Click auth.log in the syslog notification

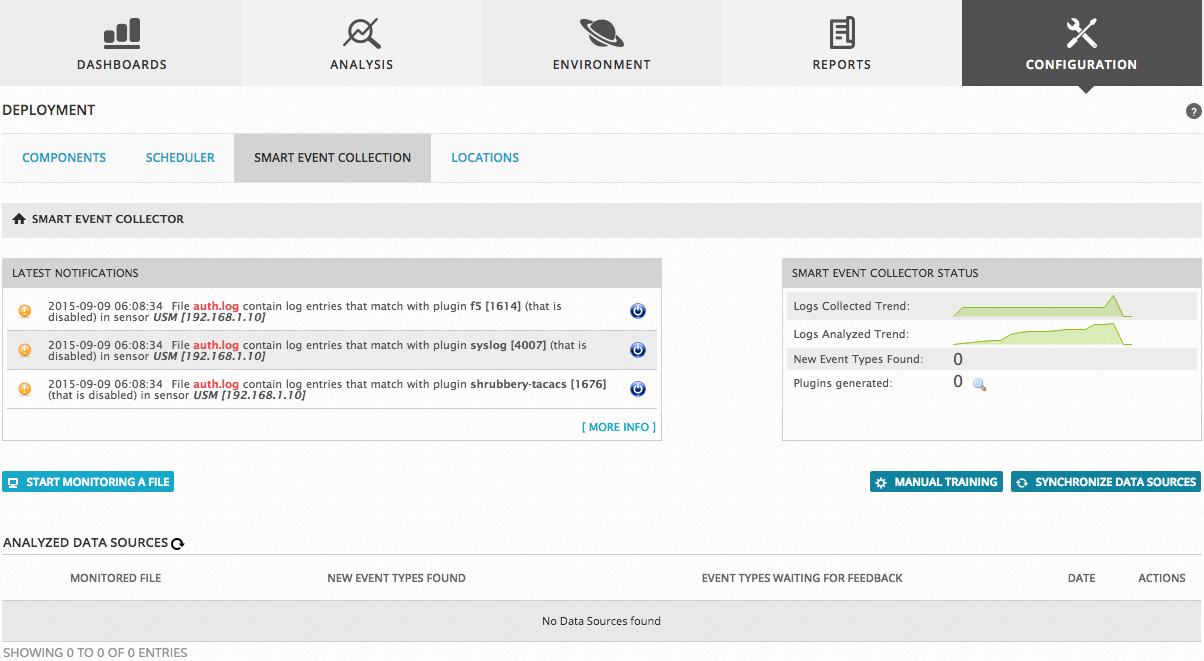tap(216, 345)
